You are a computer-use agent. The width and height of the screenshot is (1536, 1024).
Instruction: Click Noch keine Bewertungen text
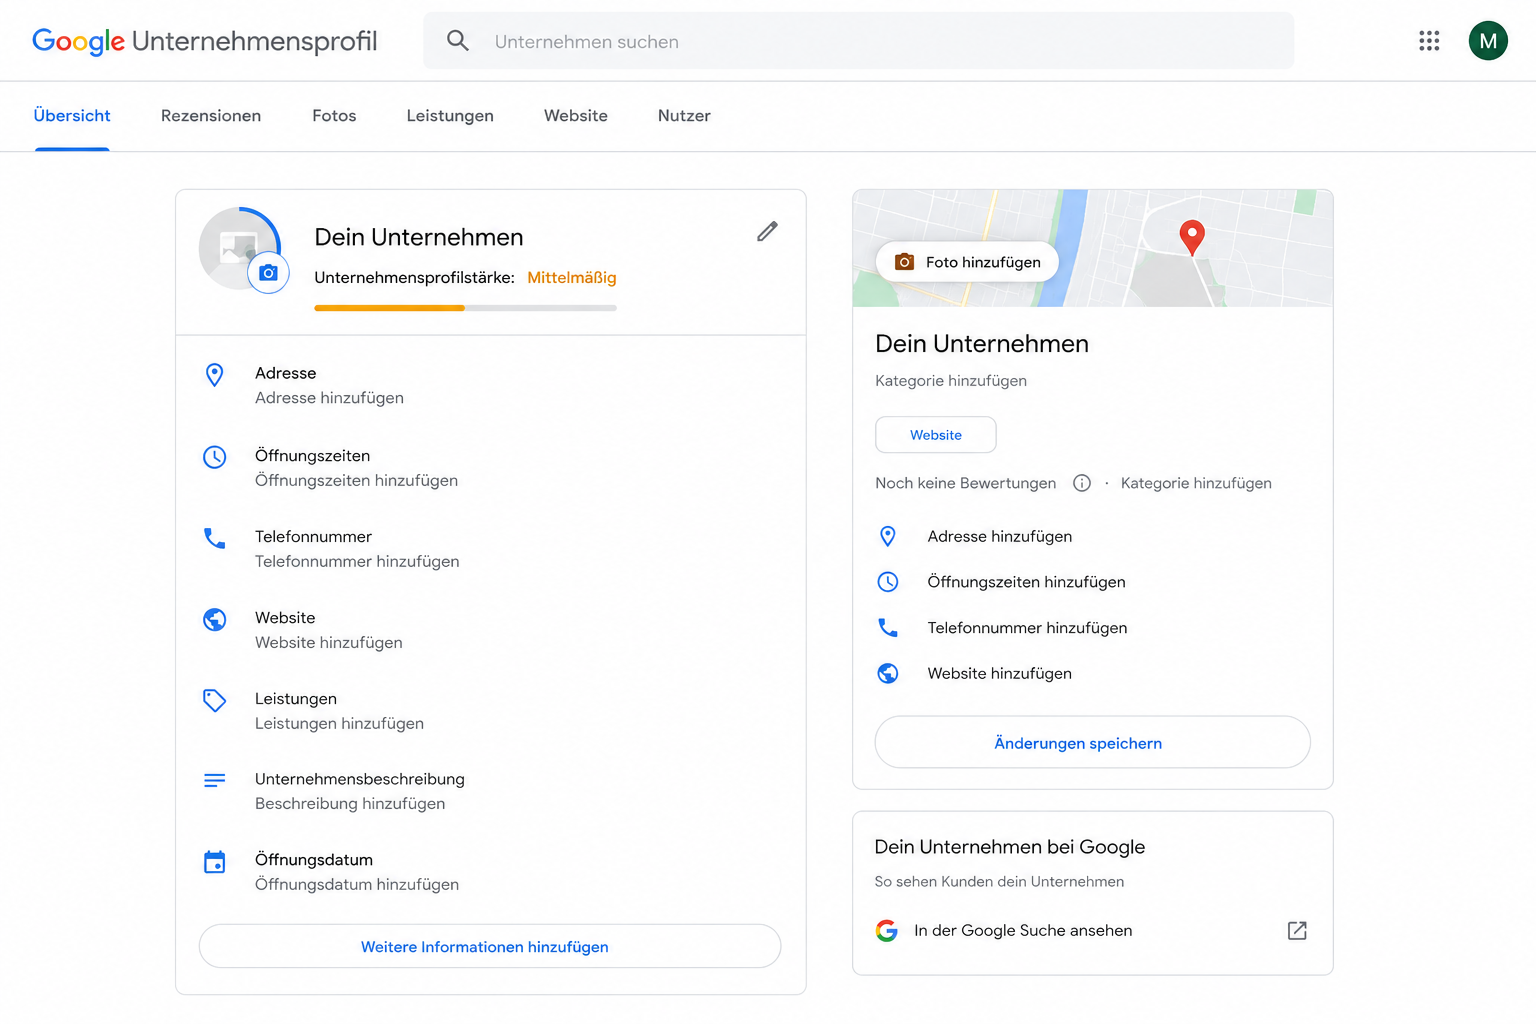pyautogui.click(x=965, y=483)
